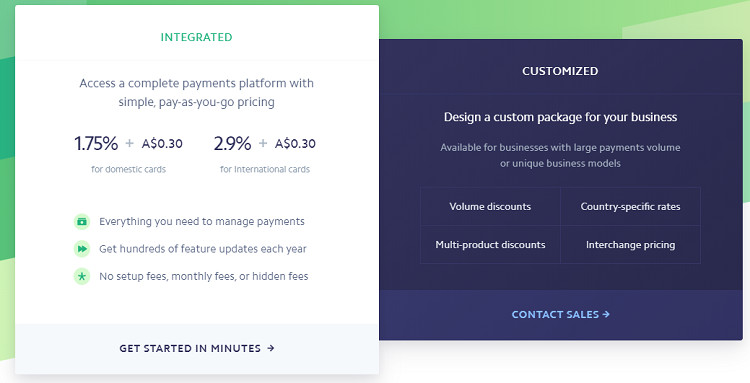Open the Contact Sales link

click(561, 314)
